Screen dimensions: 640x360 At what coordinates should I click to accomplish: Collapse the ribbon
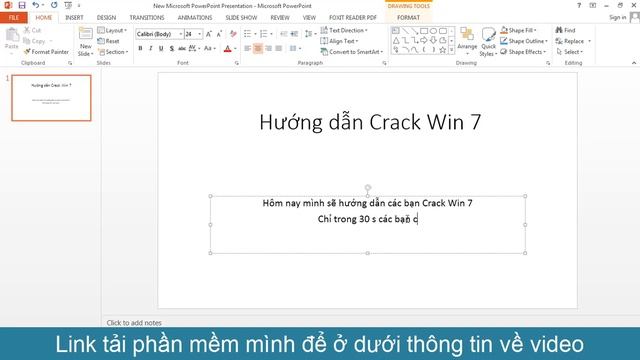[x=633, y=63]
